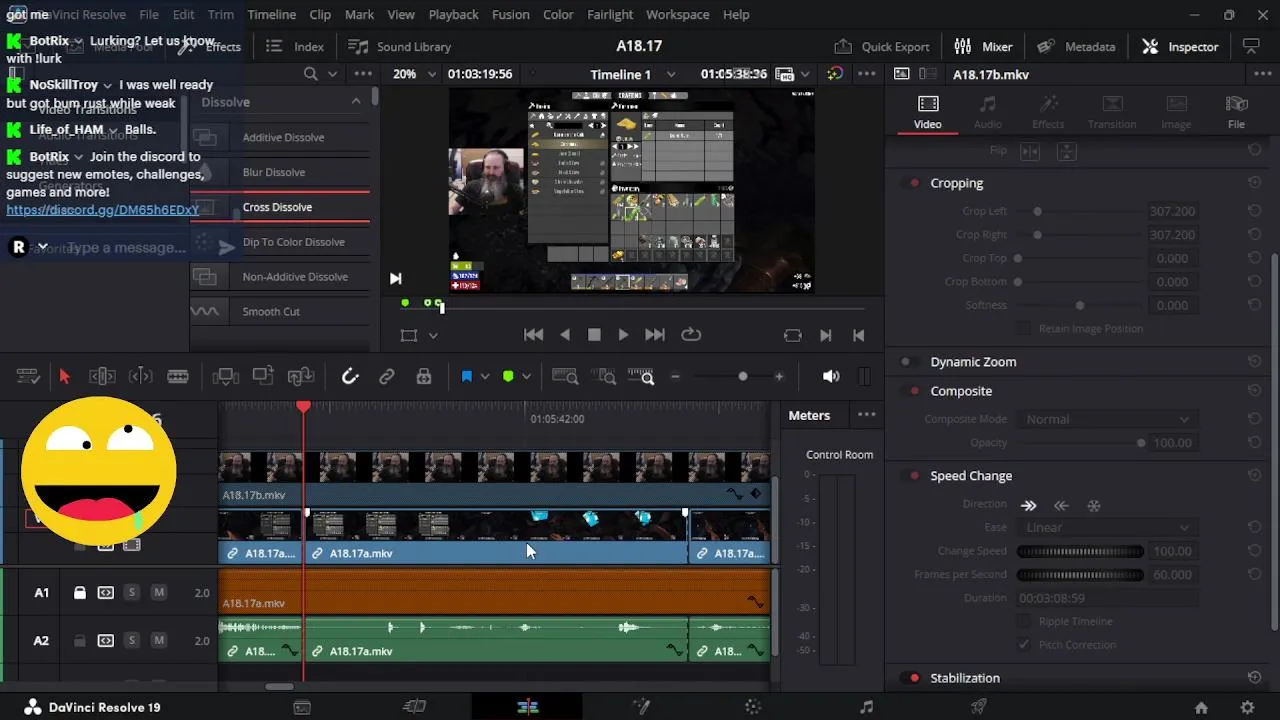The width and height of the screenshot is (1280, 720).
Task: Open the Fusion menu
Action: coord(511,14)
